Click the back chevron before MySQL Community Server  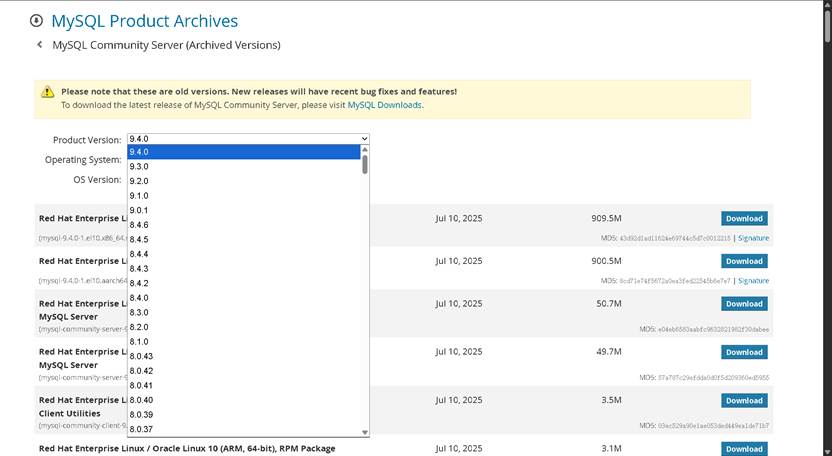pos(39,45)
